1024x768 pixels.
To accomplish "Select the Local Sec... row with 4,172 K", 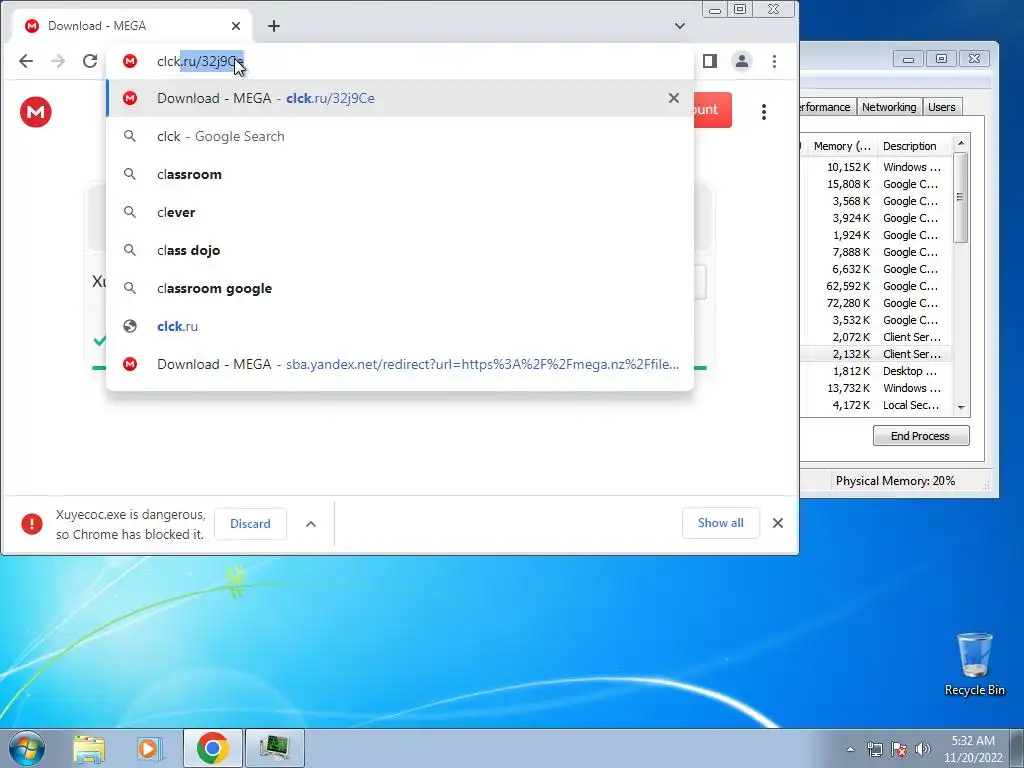I will 876,405.
